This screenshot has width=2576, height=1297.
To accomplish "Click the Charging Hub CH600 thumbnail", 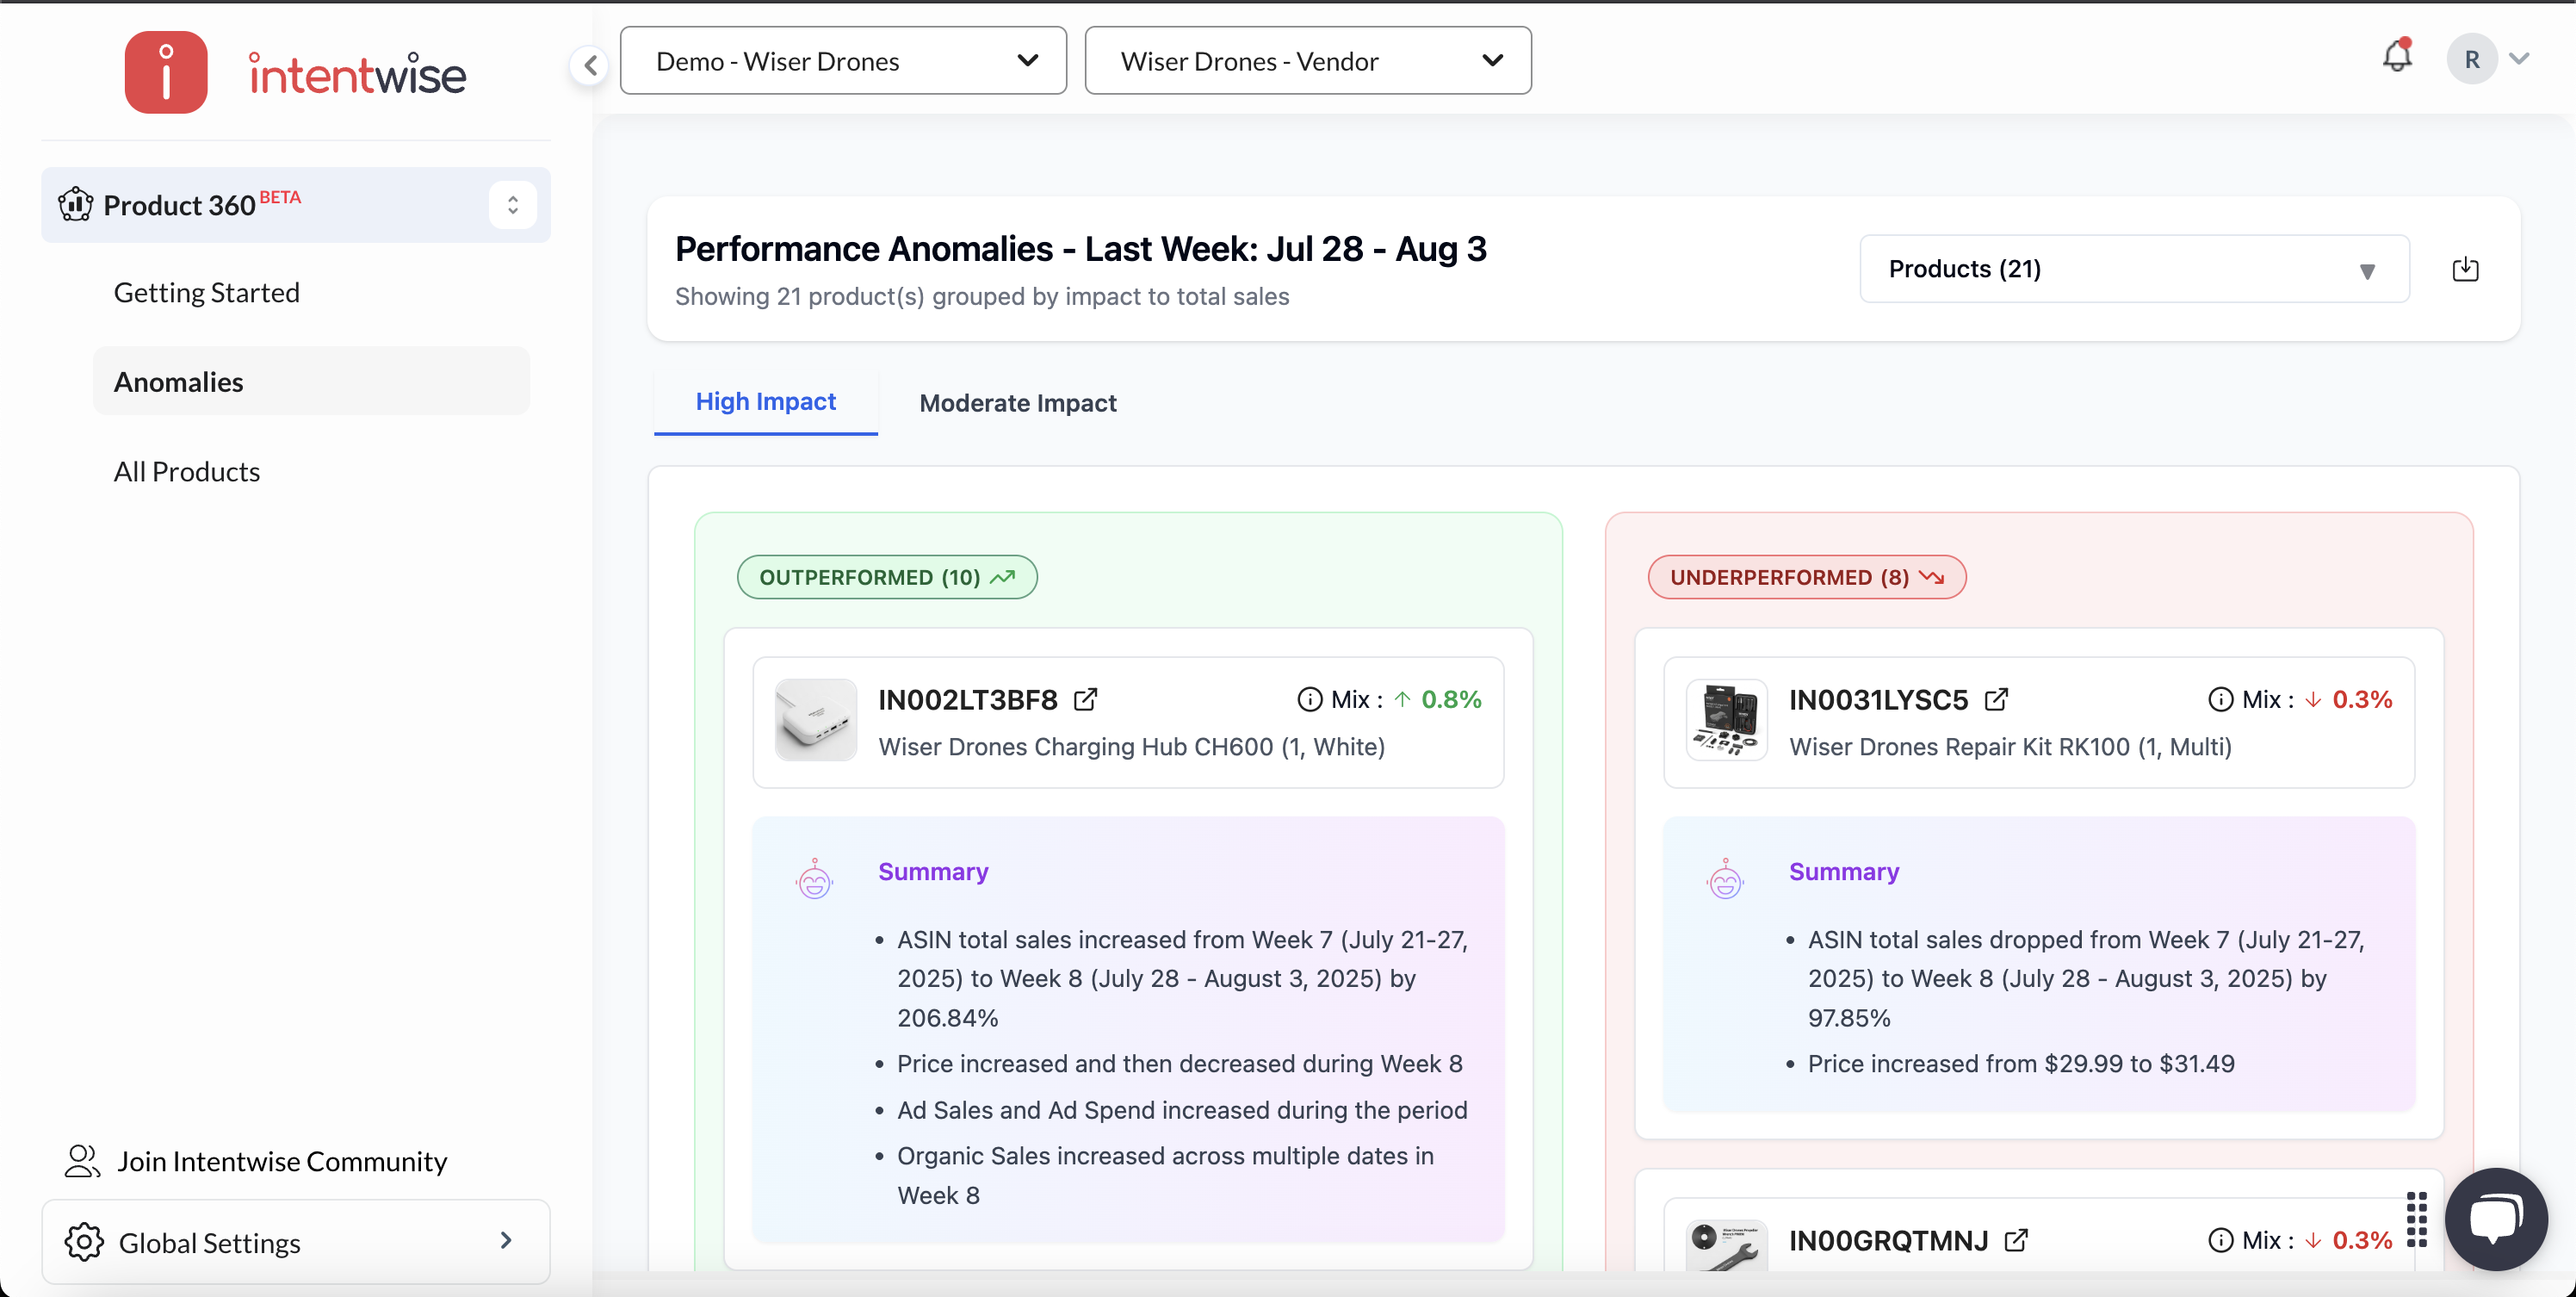I will coord(815,720).
